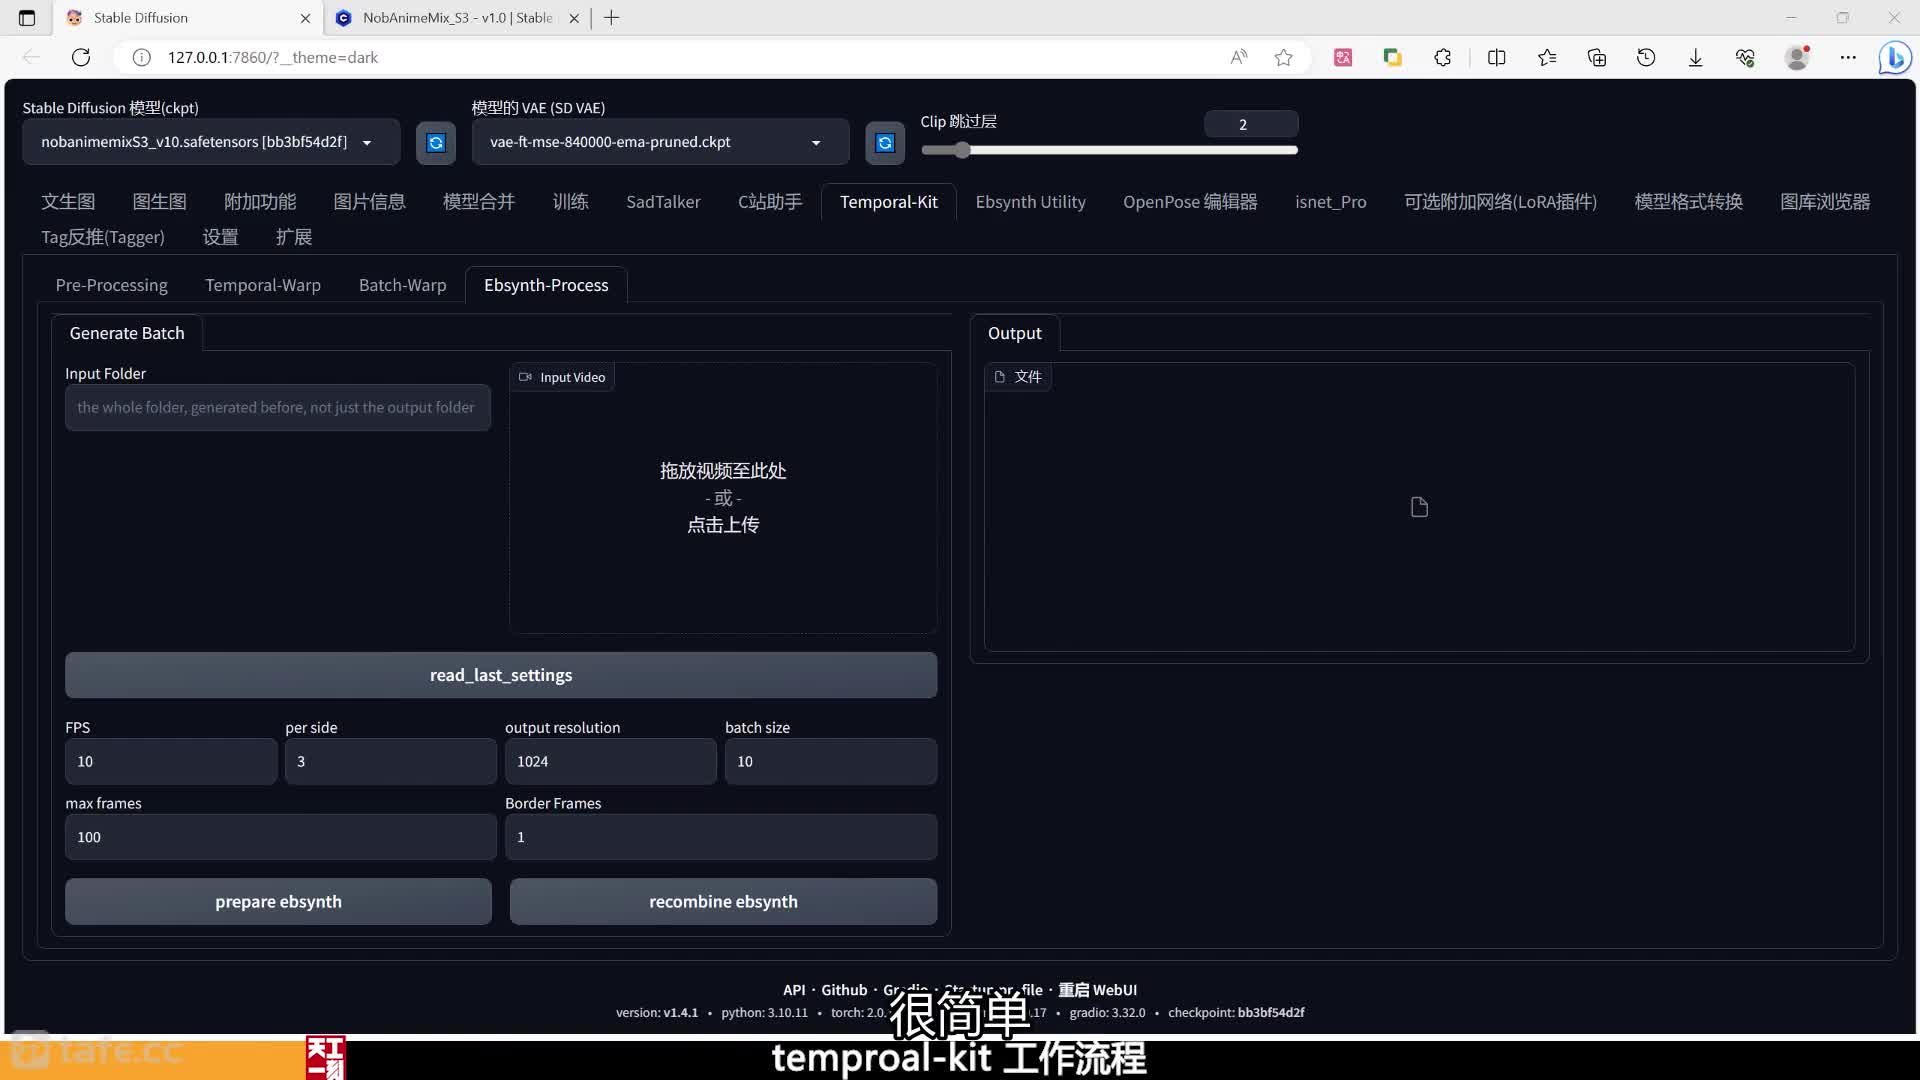
Task: Open the browser settings and more menu
Action: click(x=1848, y=57)
